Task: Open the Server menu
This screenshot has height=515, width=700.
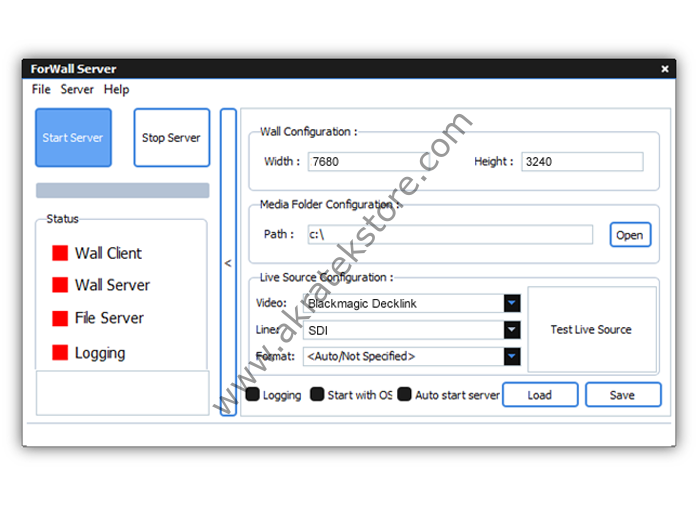Action: click(x=77, y=89)
